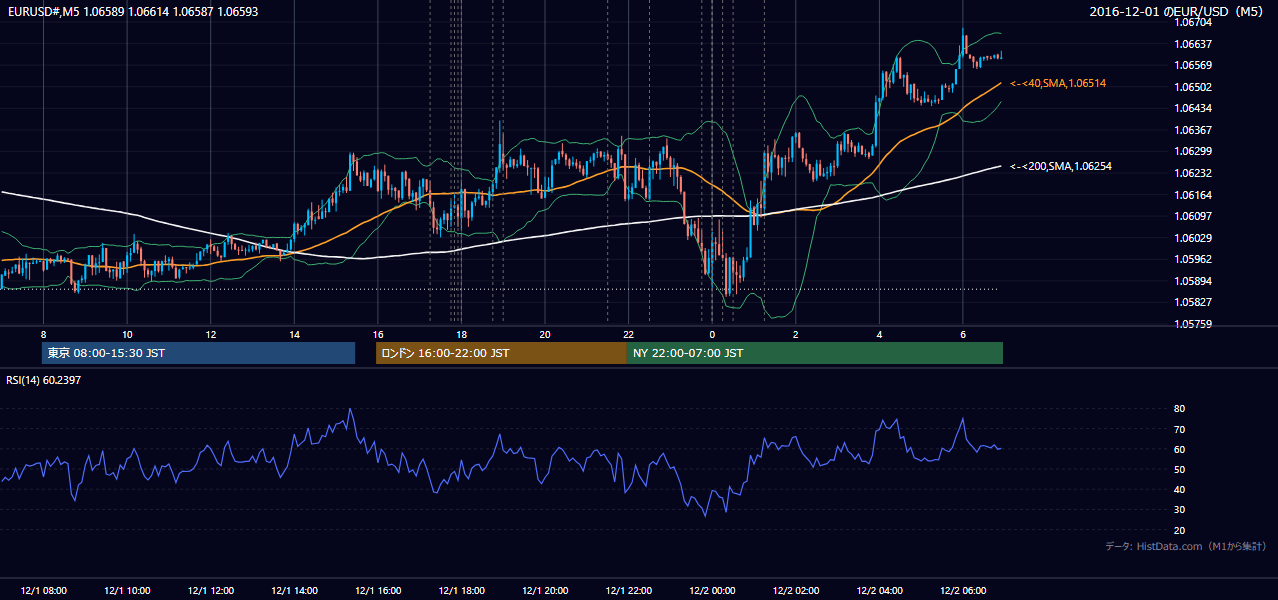The height and width of the screenshot is (600, 1278).
Task: Click the 1.05962 price axis label
Action: point(1194,259)
